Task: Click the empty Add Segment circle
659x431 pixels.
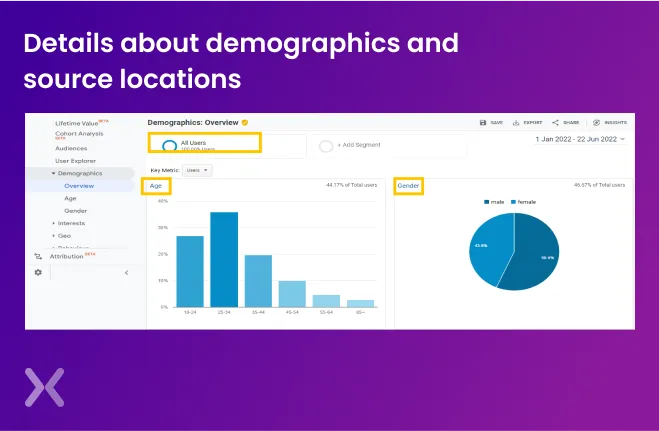Action: 326,146
